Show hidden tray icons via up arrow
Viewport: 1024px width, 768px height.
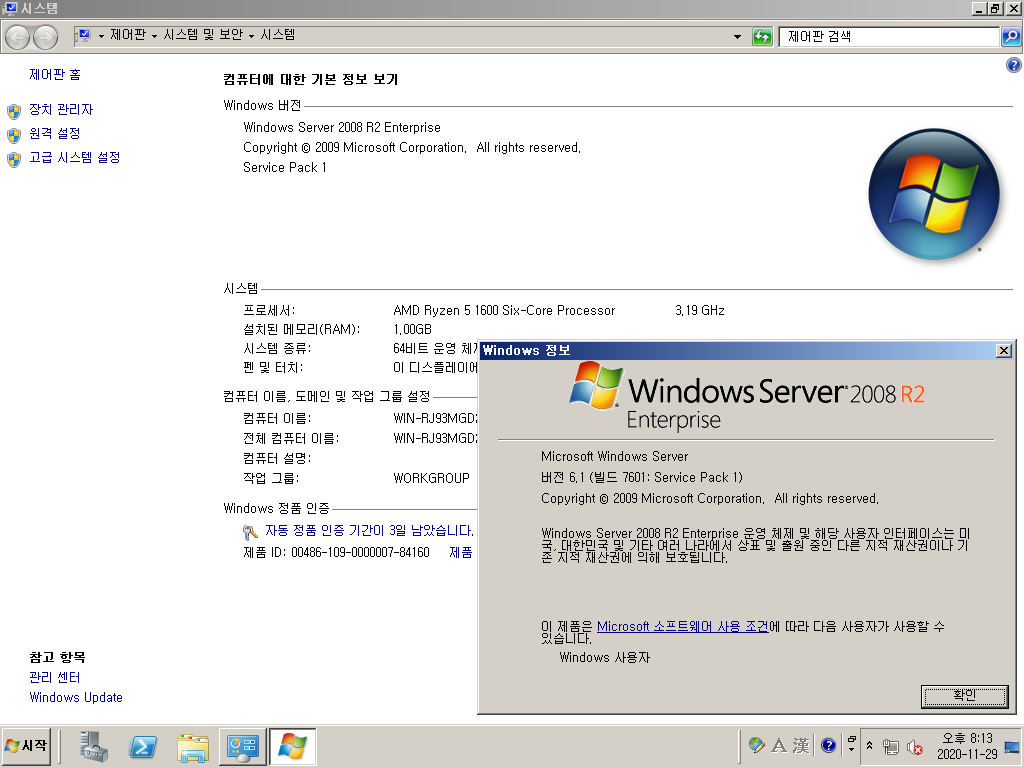click(x=869, y=745)
